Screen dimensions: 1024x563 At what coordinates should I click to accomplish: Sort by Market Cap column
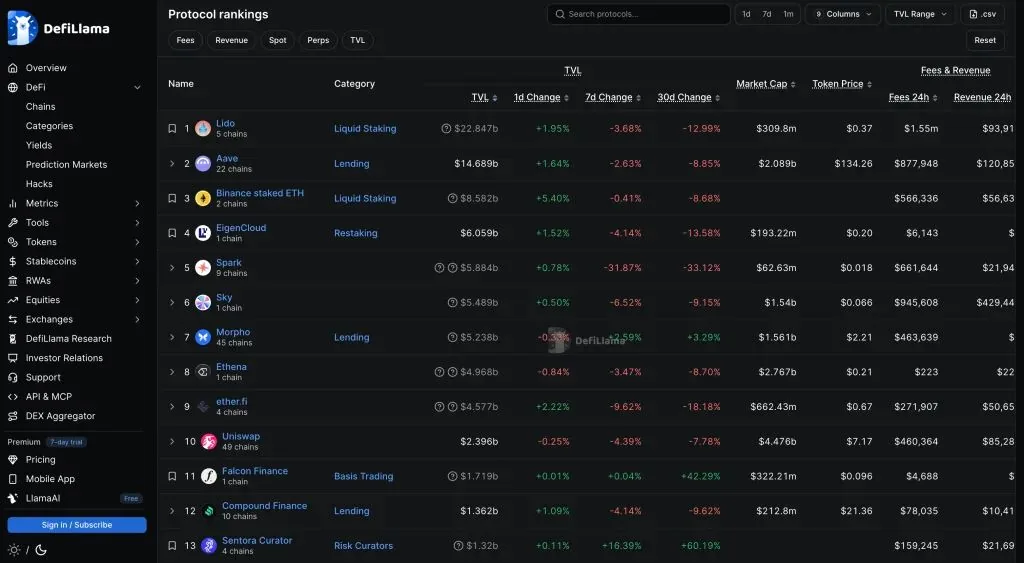[765, 84]
